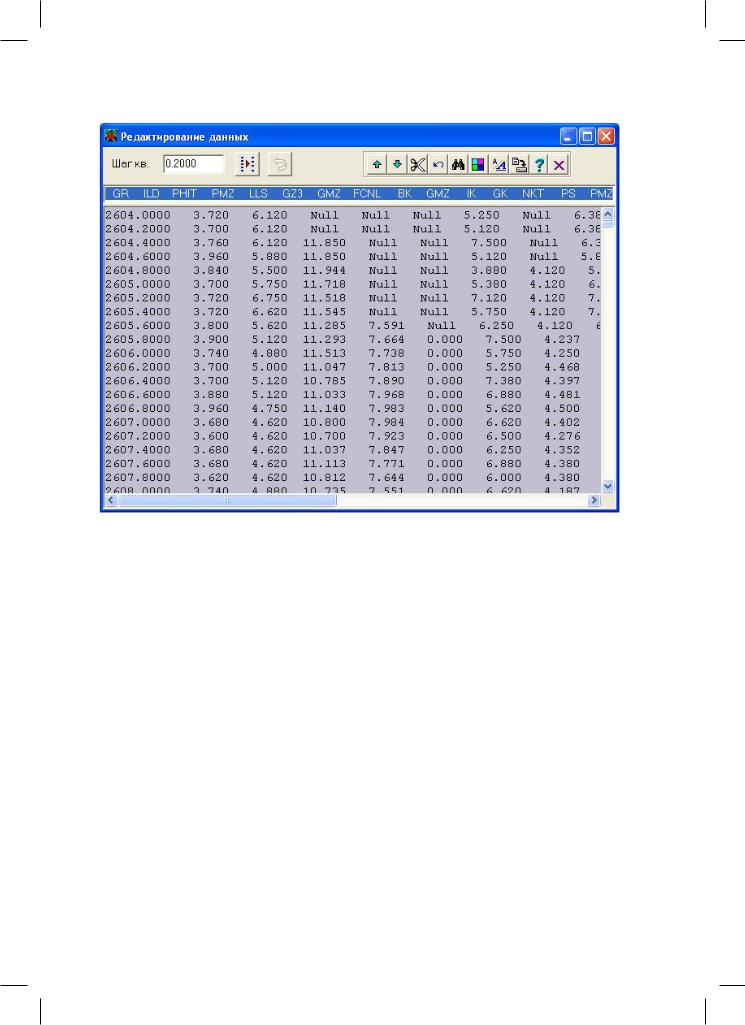Select the LLS column header

(258, 193)
